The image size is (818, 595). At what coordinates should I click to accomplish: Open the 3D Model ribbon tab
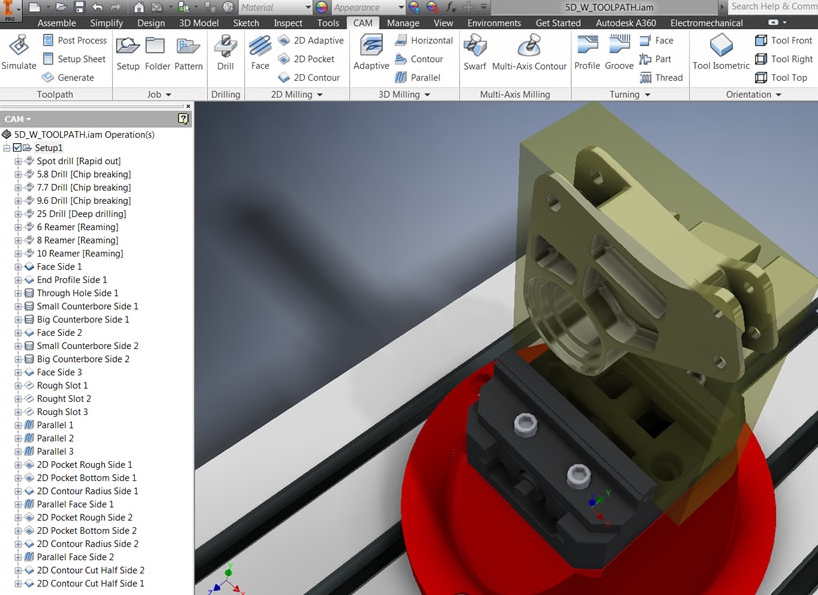(x=199, y=23)
